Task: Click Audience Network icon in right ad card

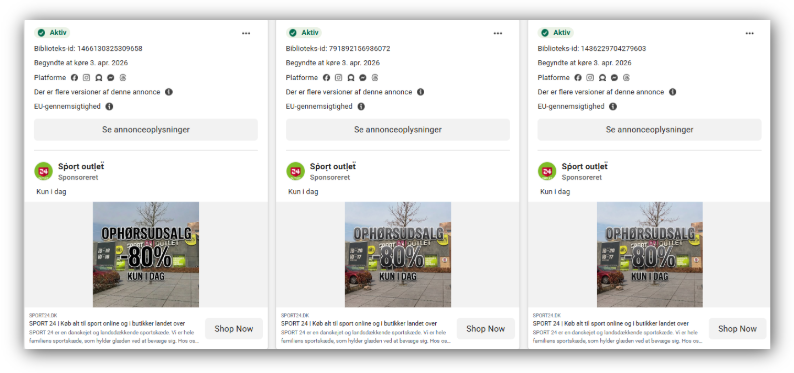Action: click(x=602, y=78)
